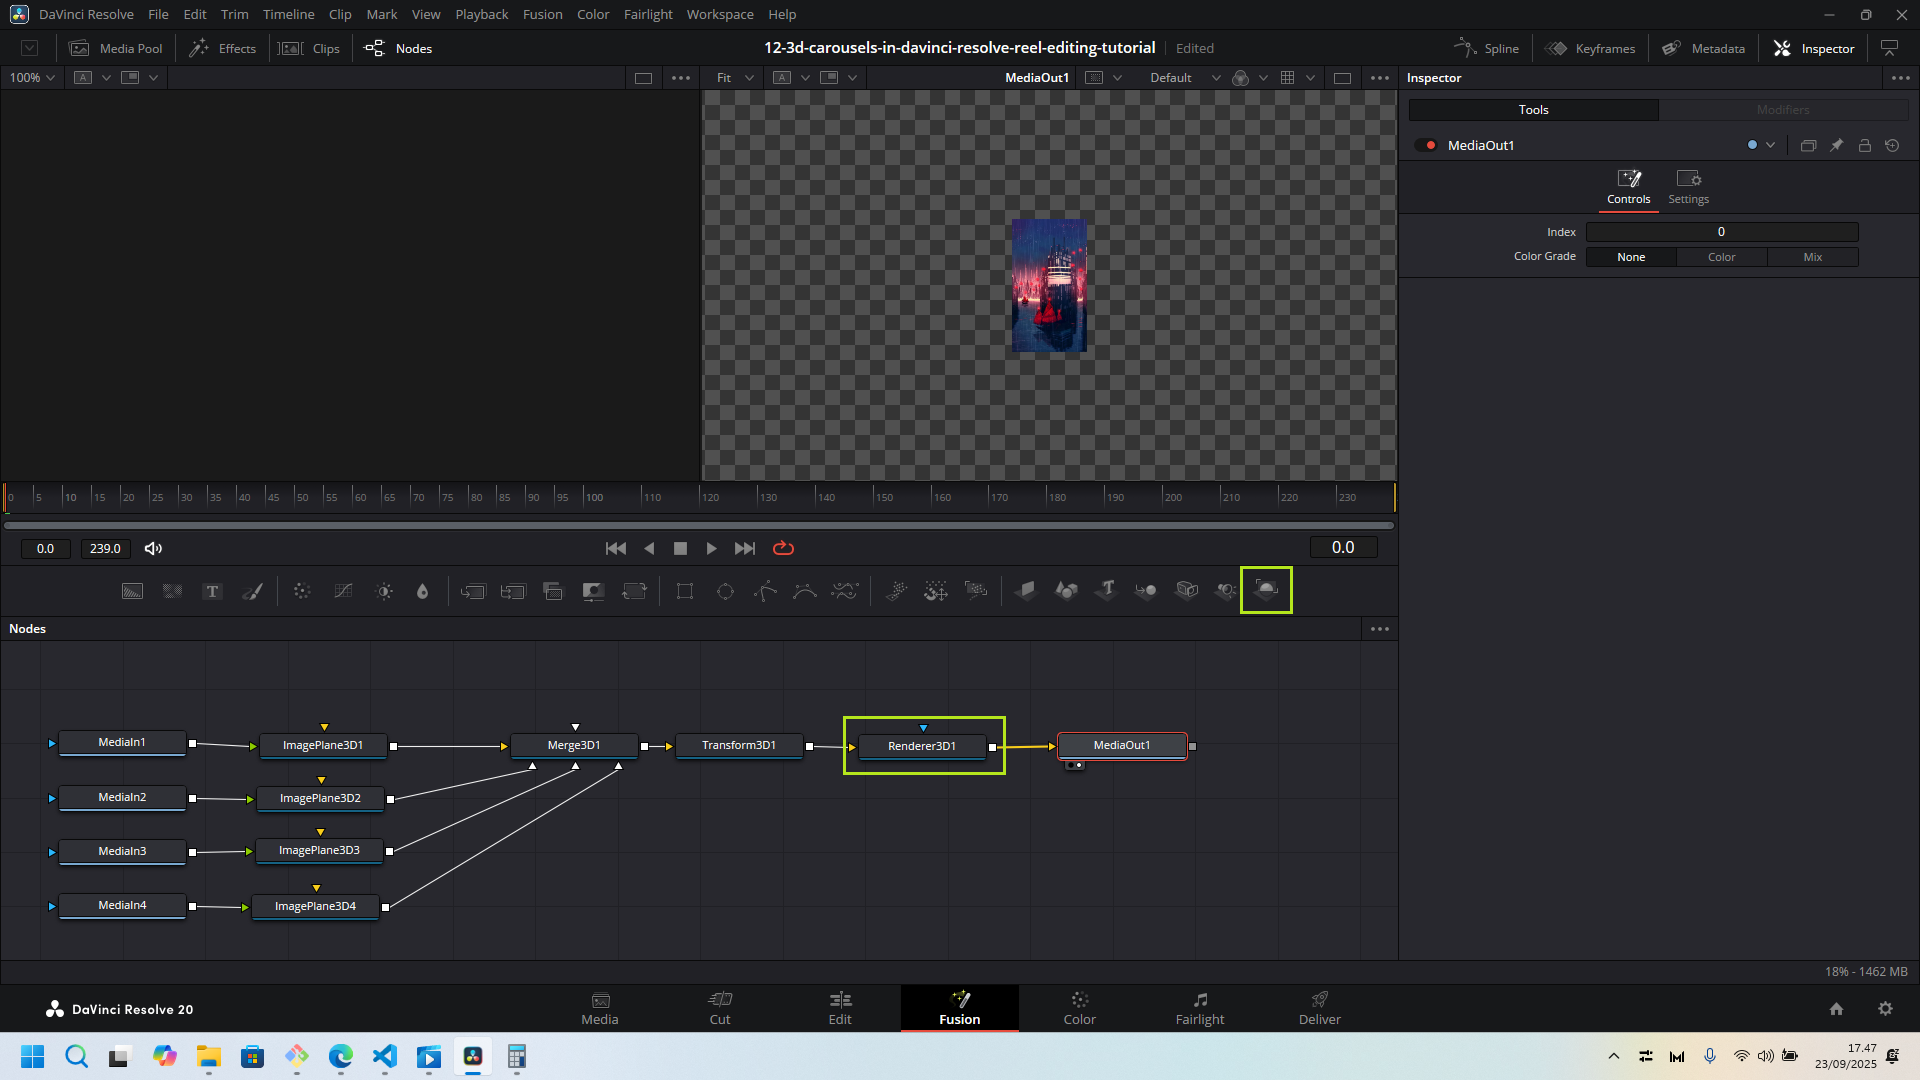The image size is (1920, 1080).
Task: Select the Renderer3D1 node
Action: [922, 746]
